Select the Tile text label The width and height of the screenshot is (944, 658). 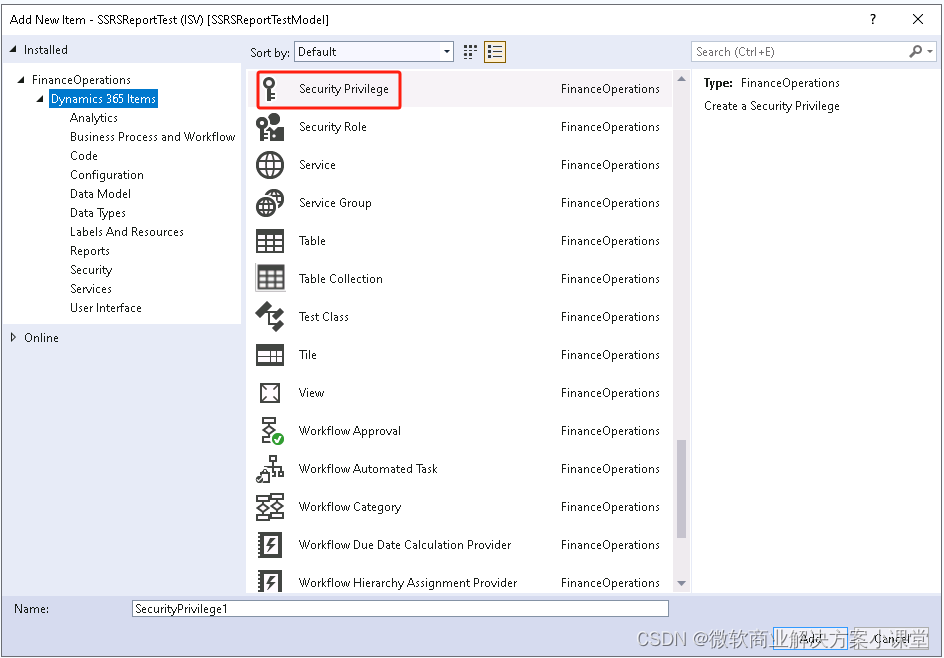tap(308, 355)
